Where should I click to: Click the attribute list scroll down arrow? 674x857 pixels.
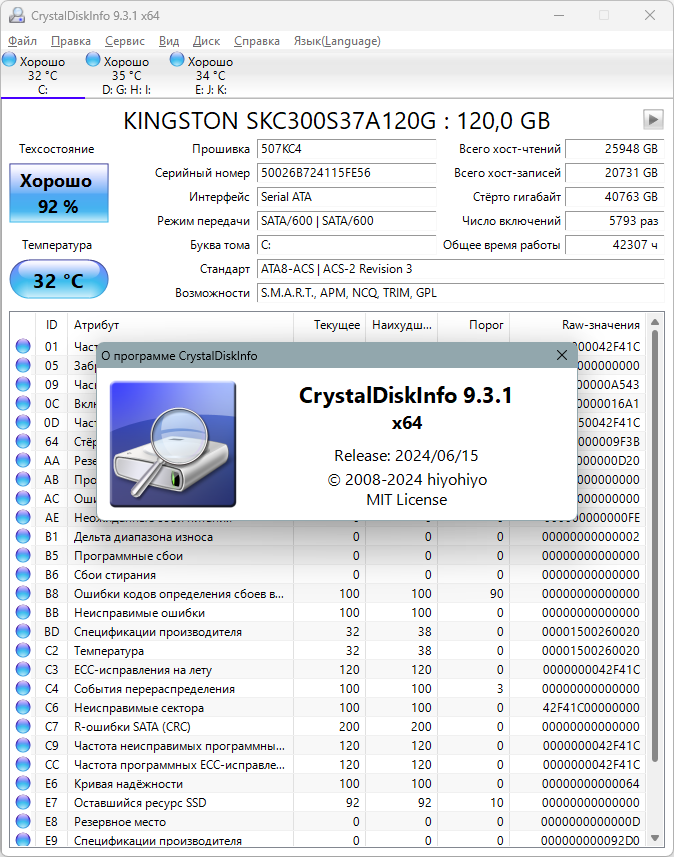[655, 838]
